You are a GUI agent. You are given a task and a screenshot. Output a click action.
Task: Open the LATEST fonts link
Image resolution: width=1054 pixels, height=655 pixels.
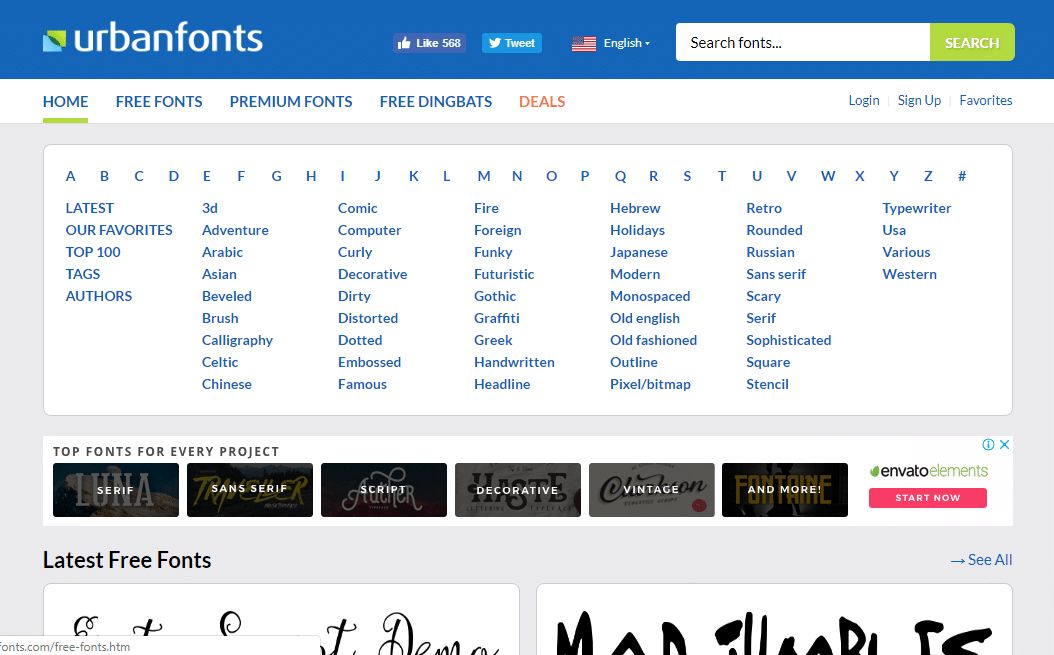click(89, 208)
